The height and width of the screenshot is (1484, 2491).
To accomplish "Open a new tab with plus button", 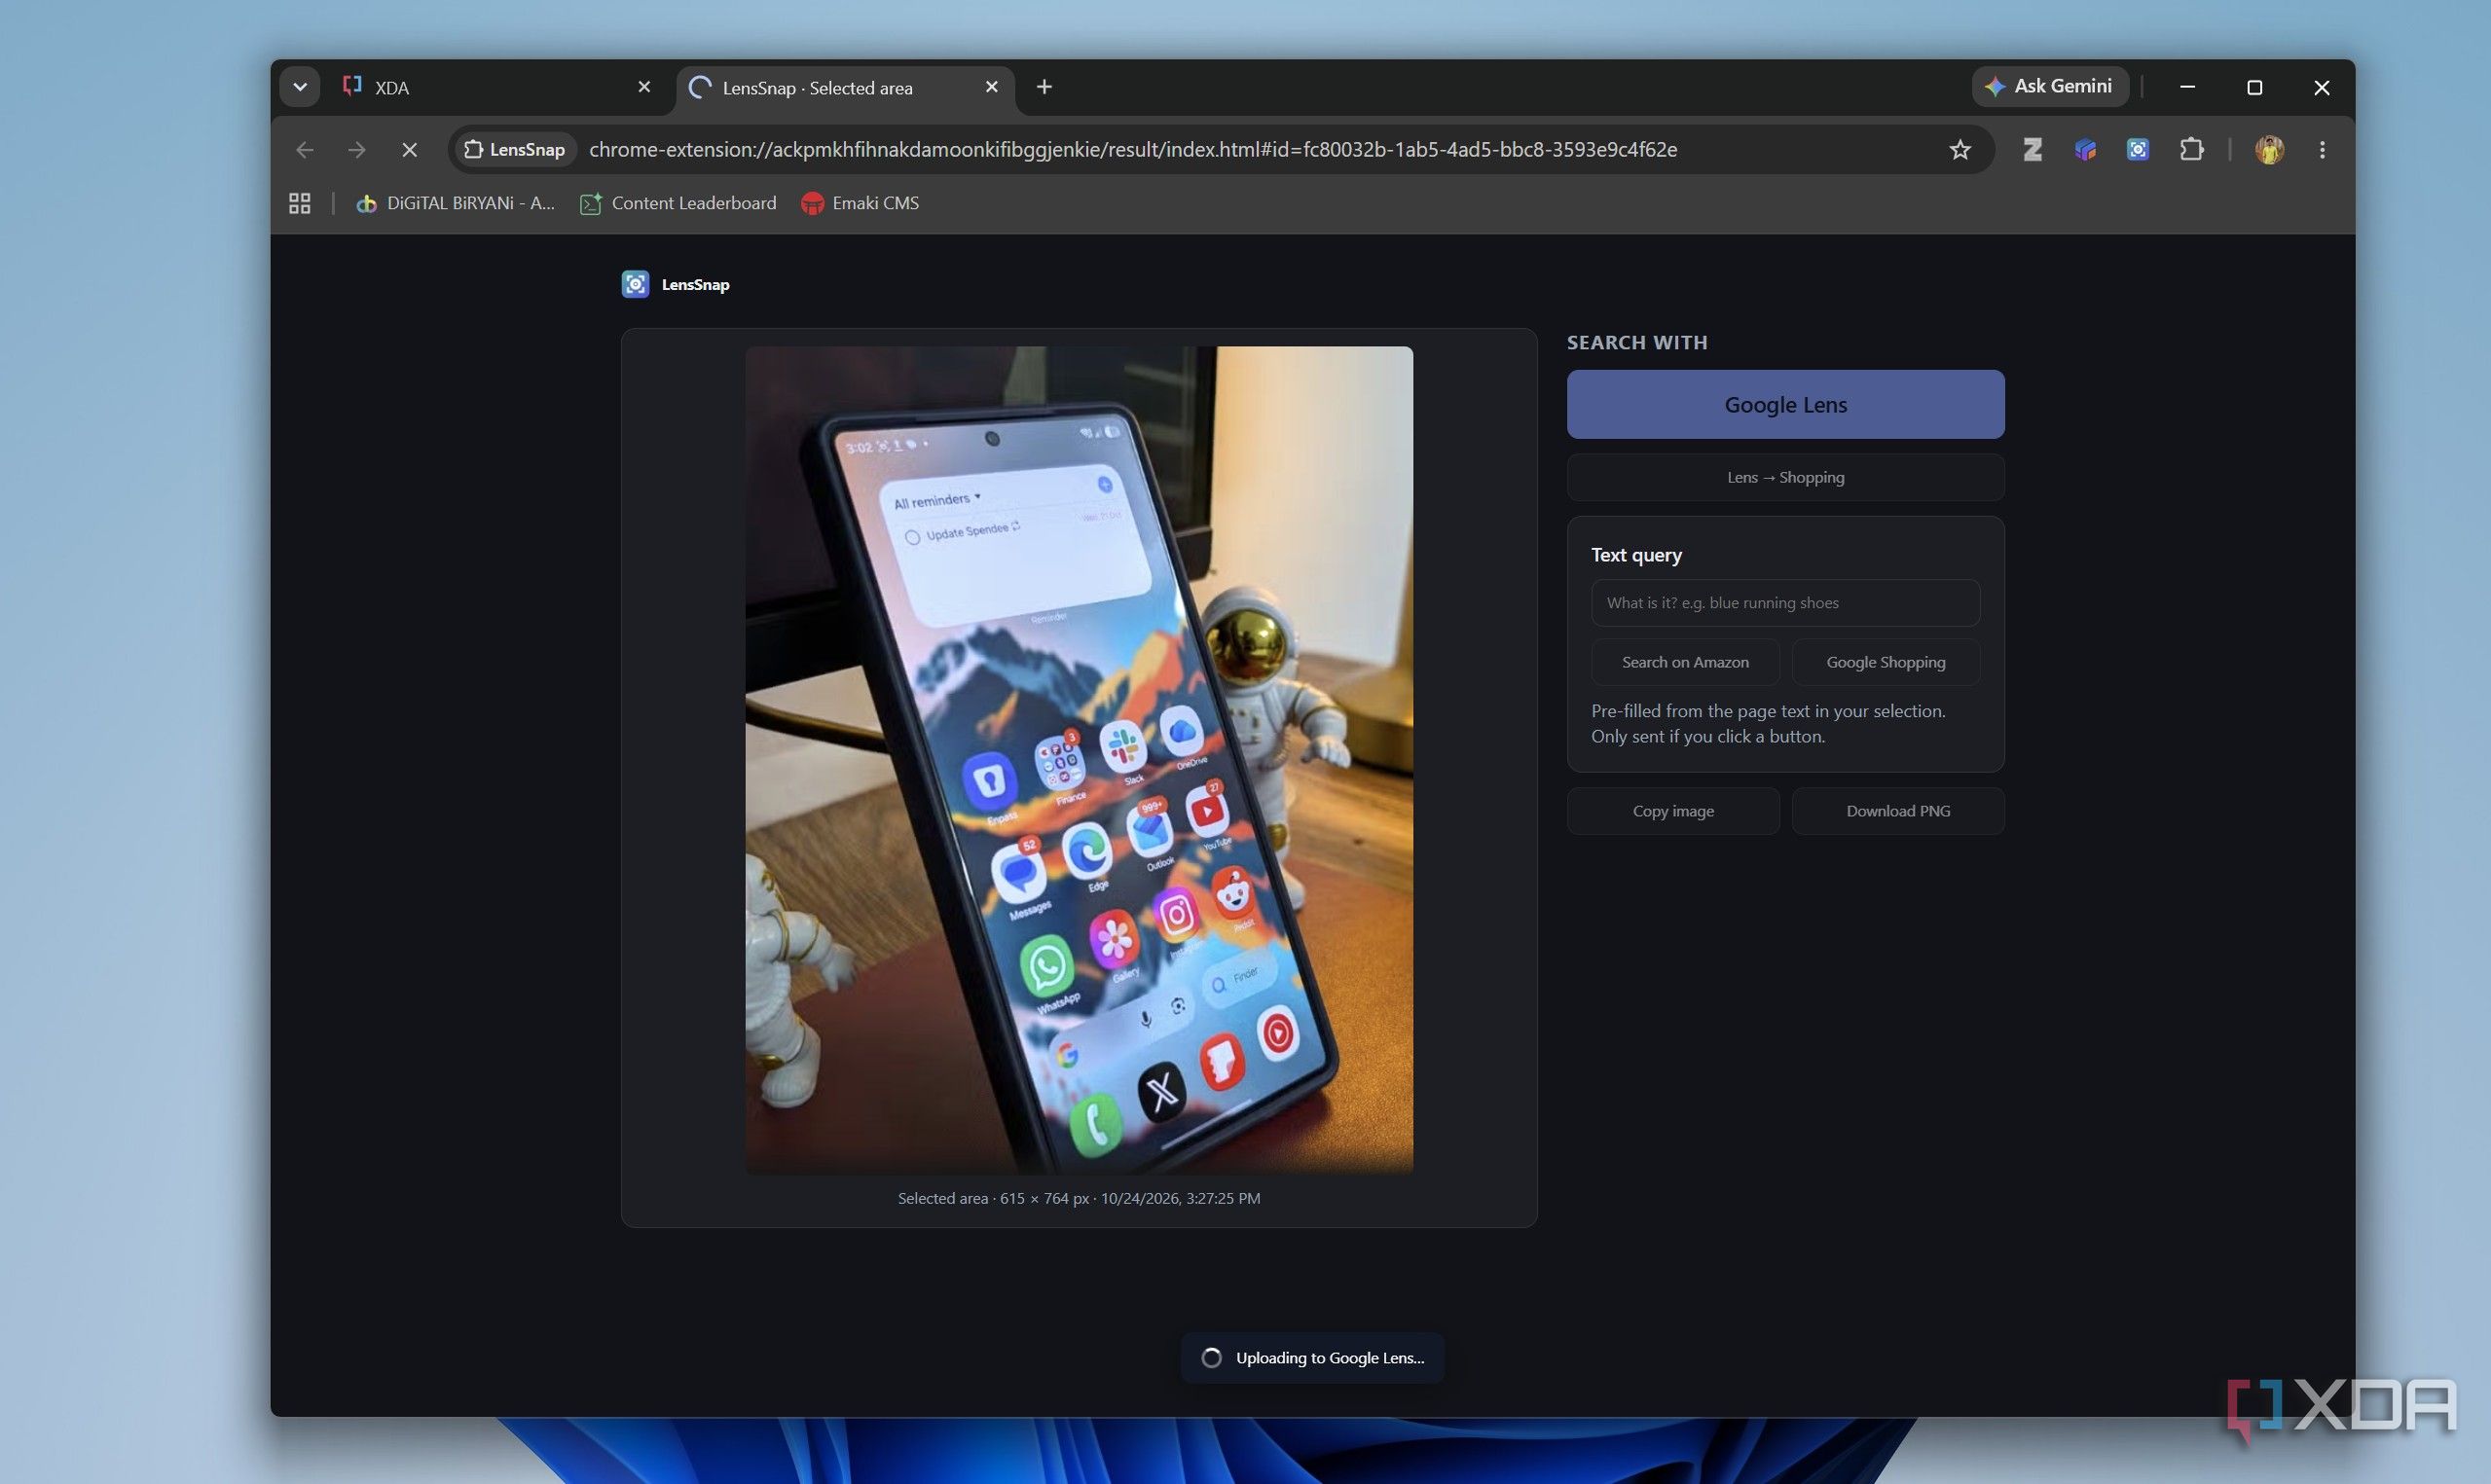I will [x=1044, y=87].
